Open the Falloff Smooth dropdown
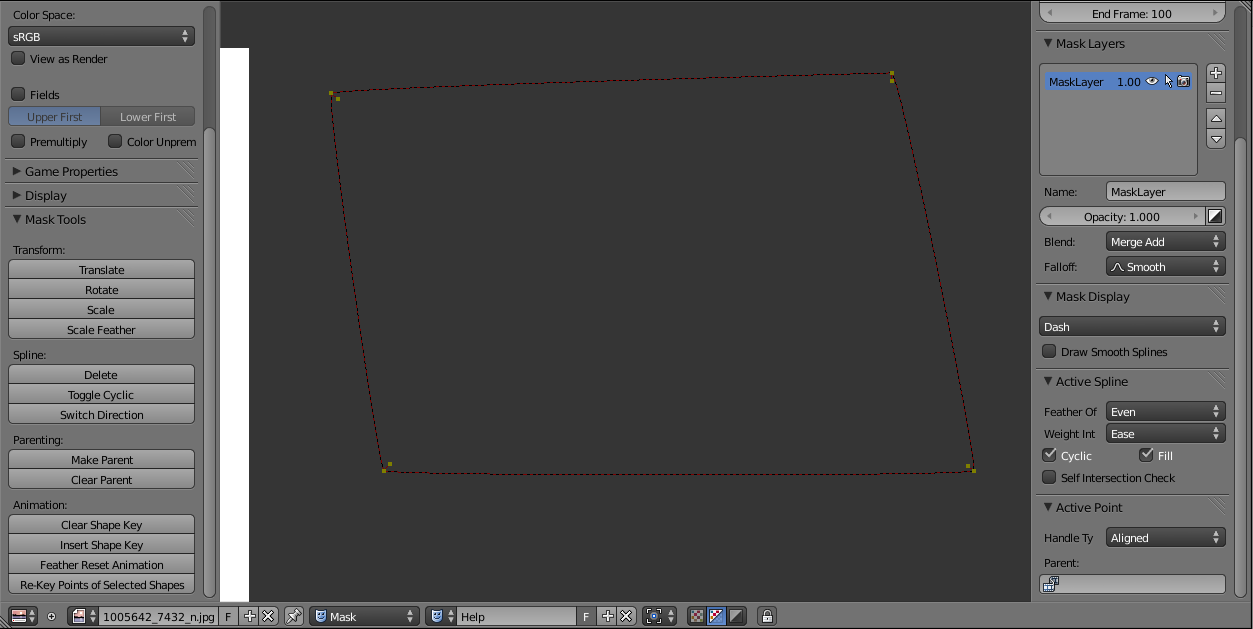This screenshot has height=629, width=1253. [x=1165, y=266]
